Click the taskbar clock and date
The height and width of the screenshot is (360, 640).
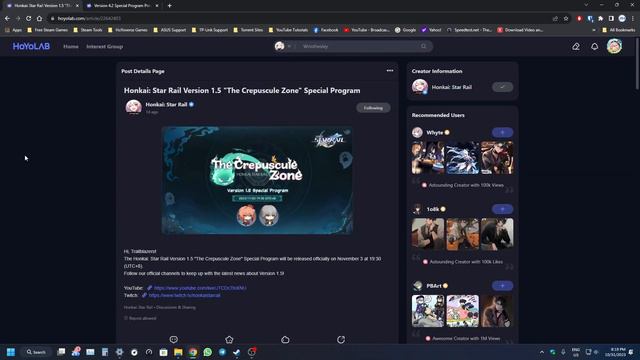[x=617, y=352]
